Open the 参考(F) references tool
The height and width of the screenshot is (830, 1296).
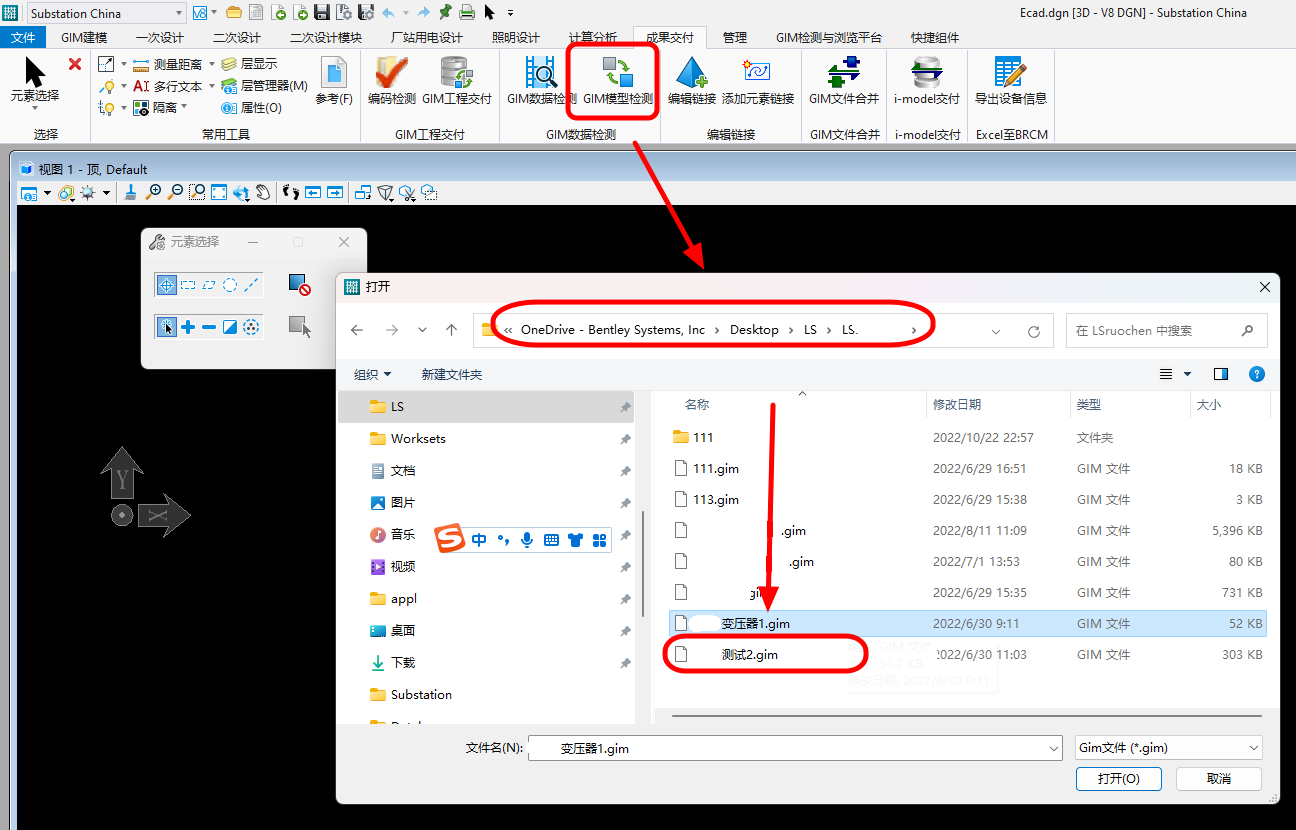[x=334, y=81]
